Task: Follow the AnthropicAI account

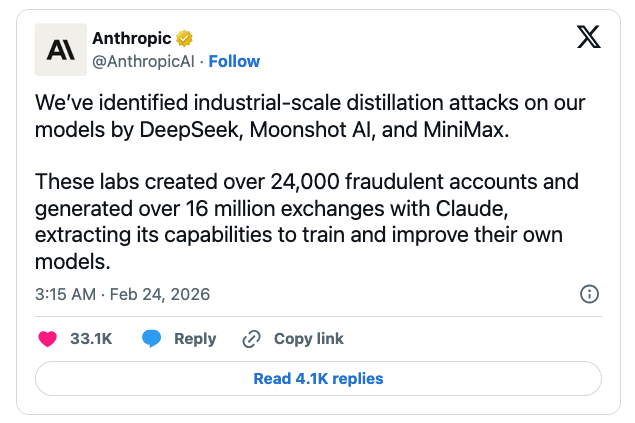Action: tap(234, 61)
